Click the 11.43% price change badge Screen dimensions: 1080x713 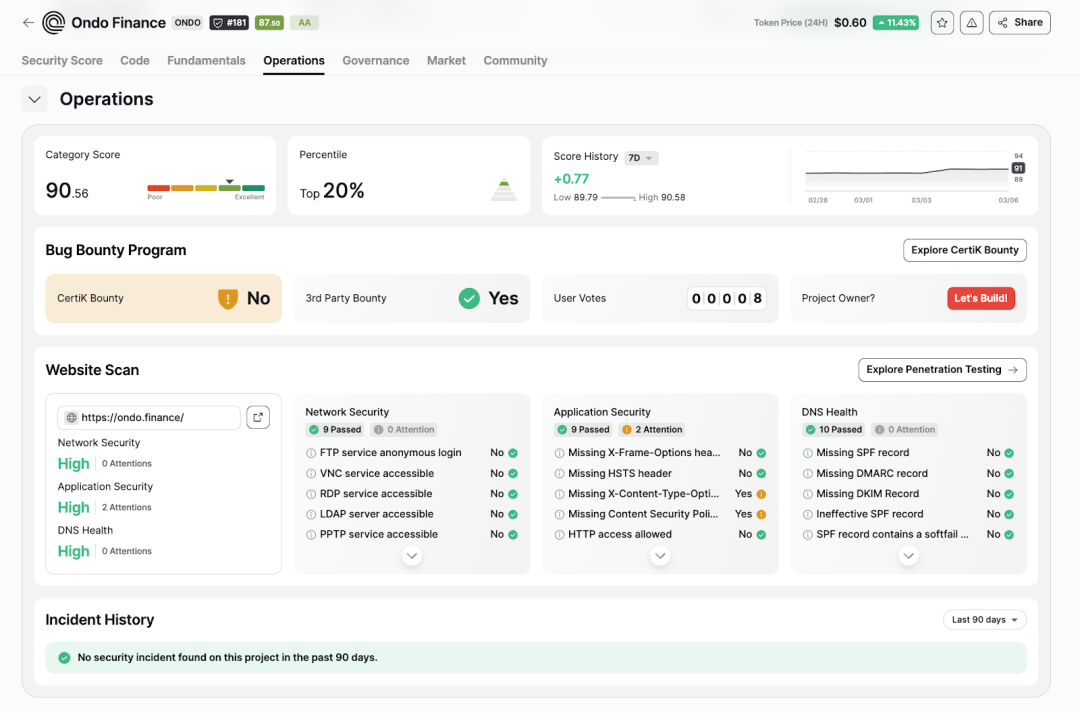pyautogui.click(x=895, y=23)
